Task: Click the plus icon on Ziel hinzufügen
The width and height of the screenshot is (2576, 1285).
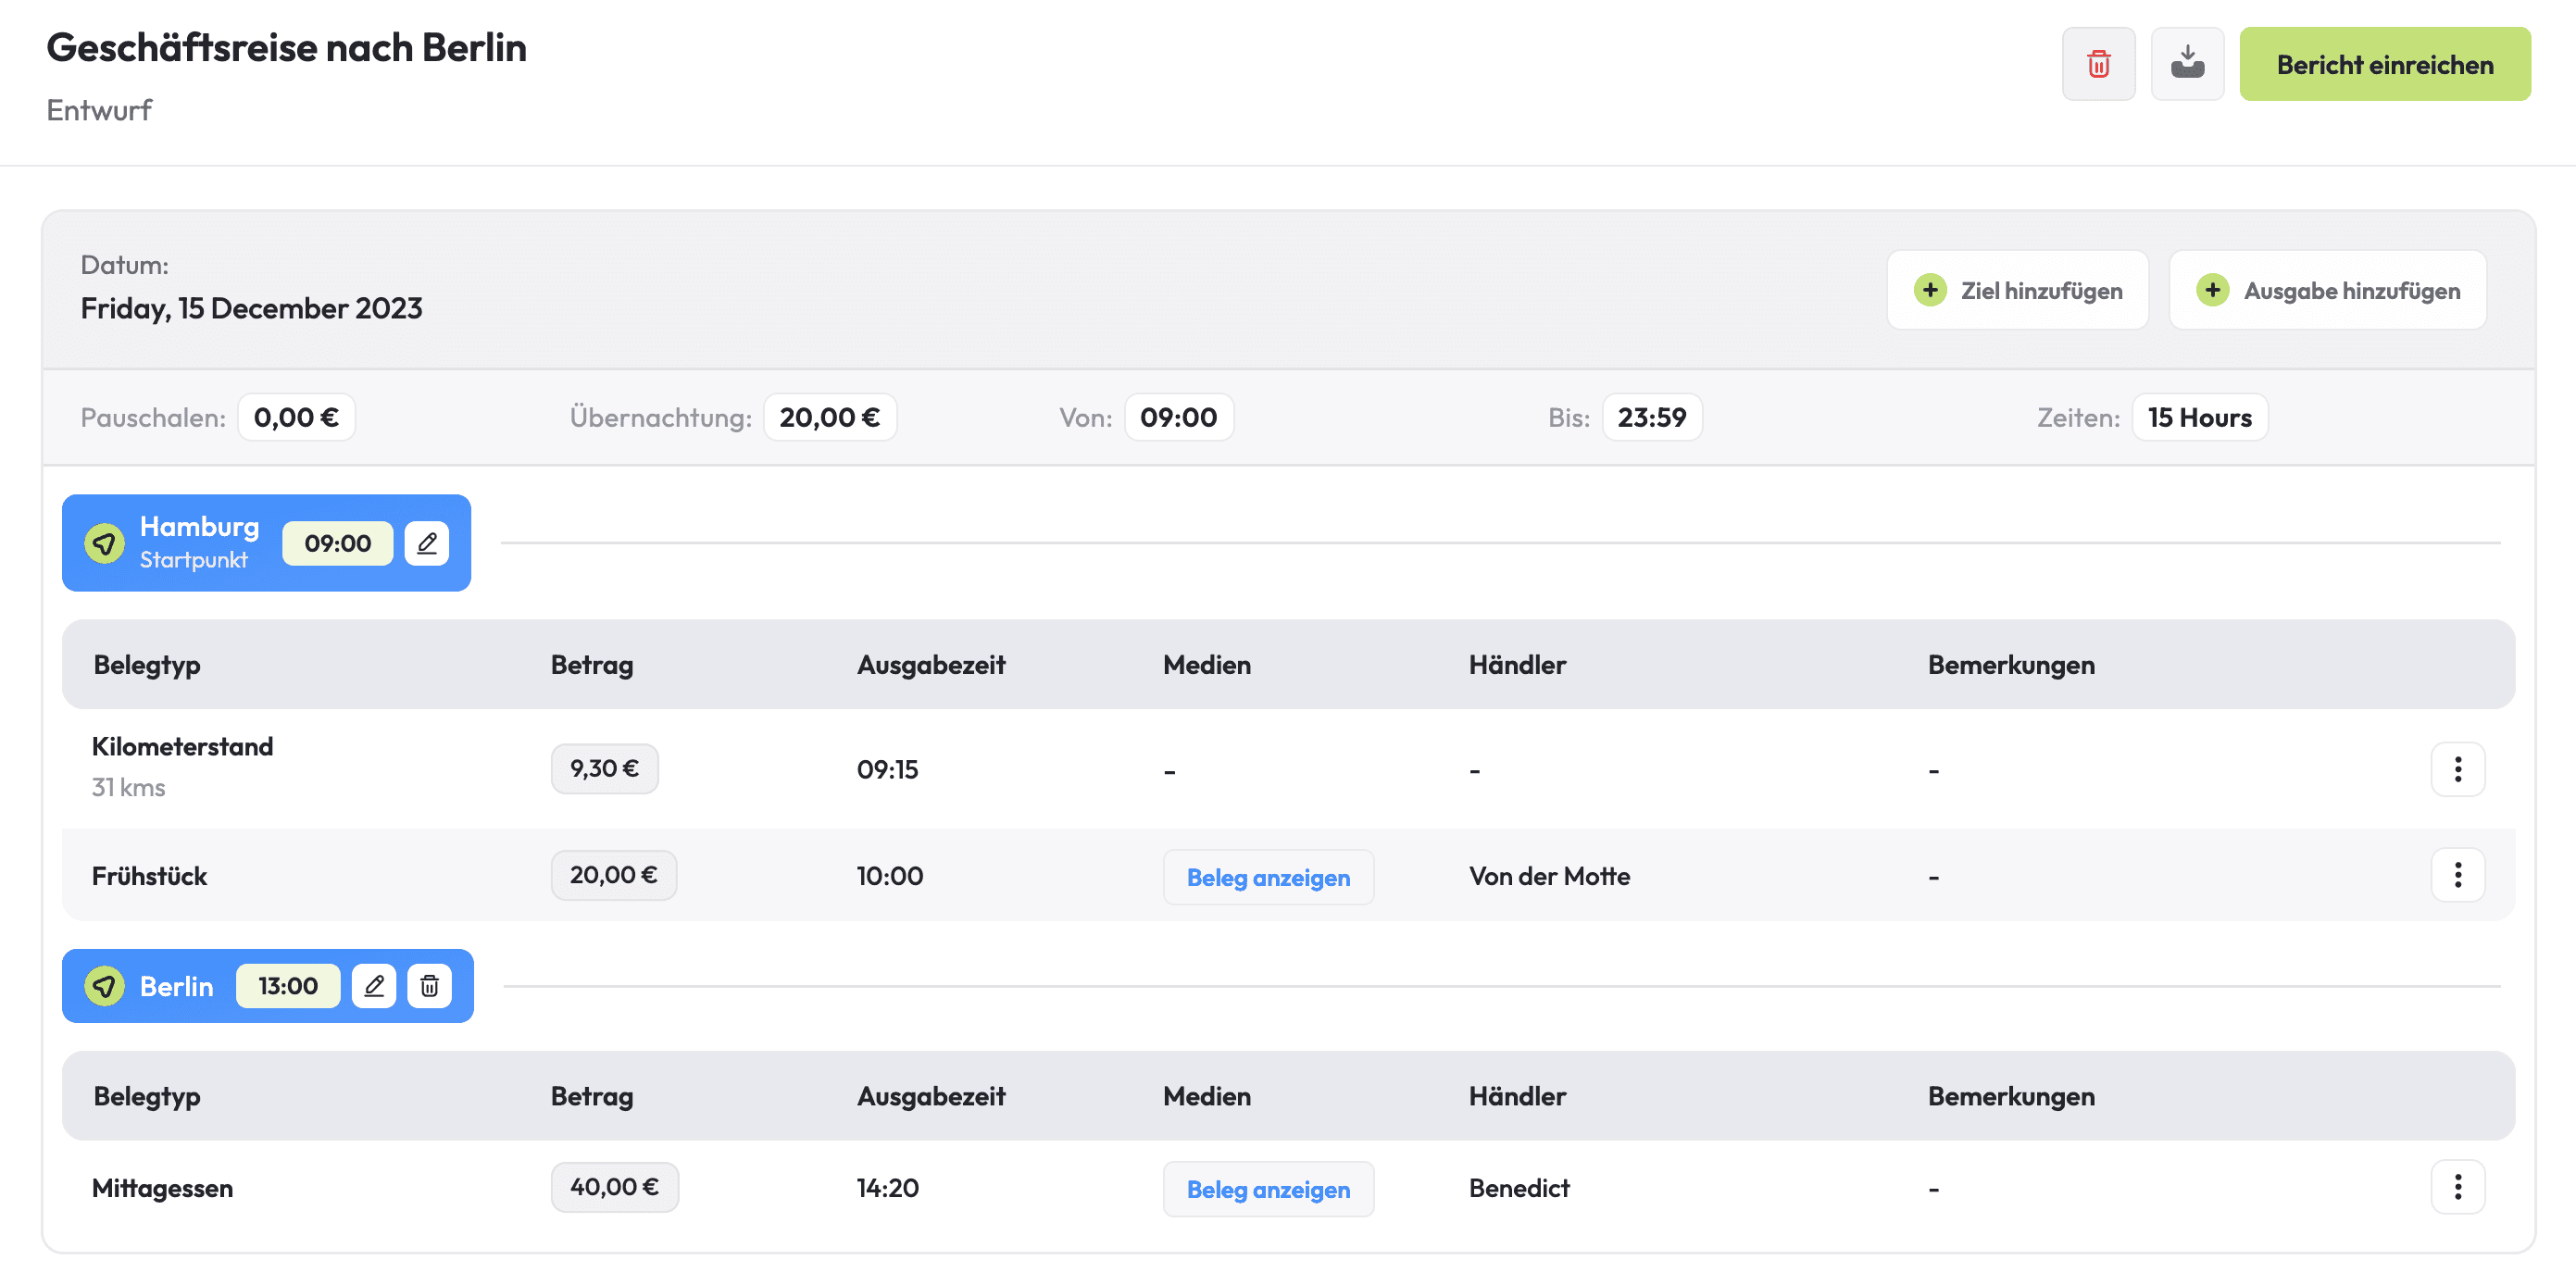Action: tap(1930, 290)
